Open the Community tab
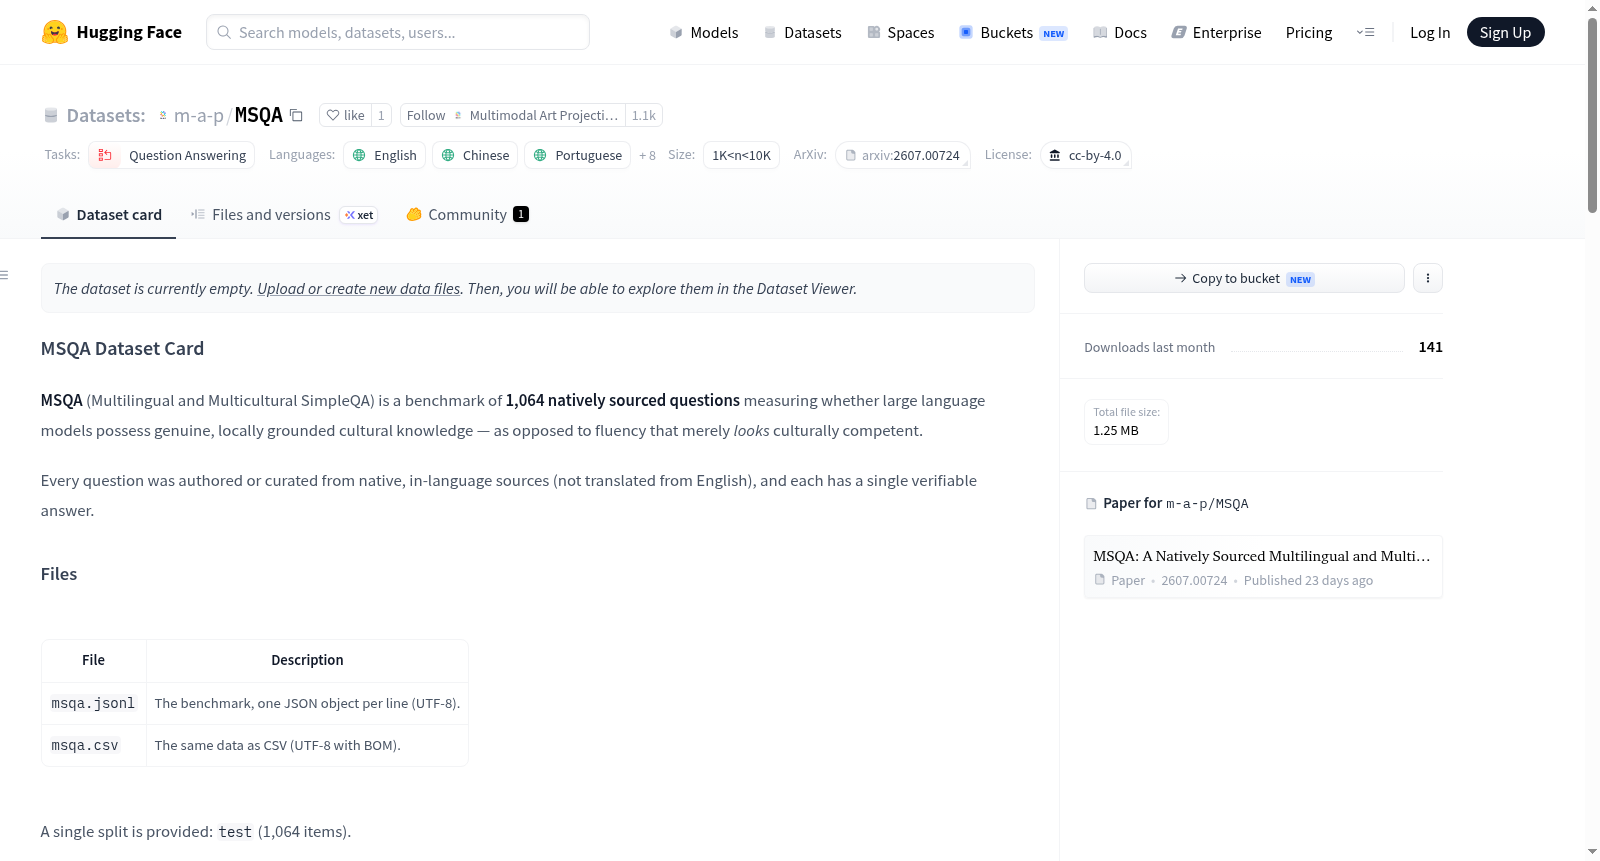1600x861 pixels. coord(467,214)
